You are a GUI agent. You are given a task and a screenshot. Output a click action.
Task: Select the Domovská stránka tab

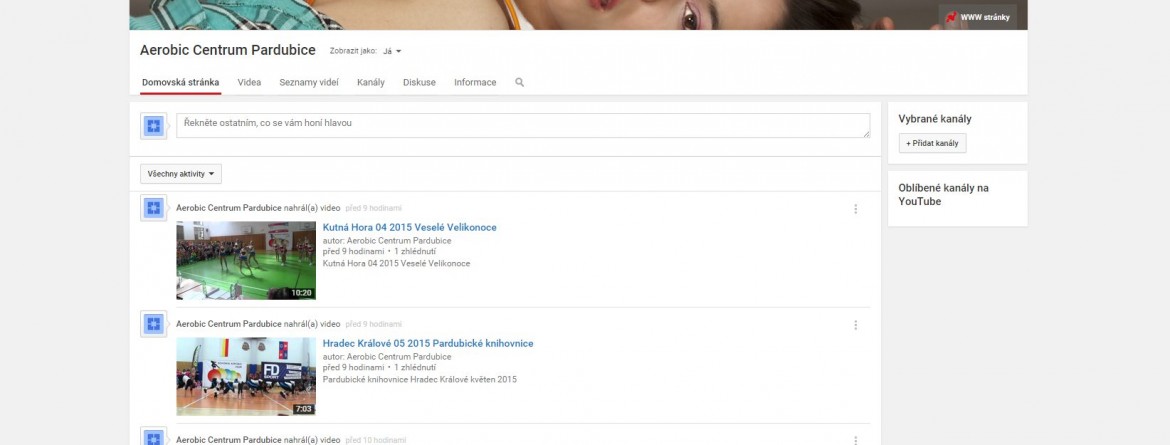(x=181, y=82)
